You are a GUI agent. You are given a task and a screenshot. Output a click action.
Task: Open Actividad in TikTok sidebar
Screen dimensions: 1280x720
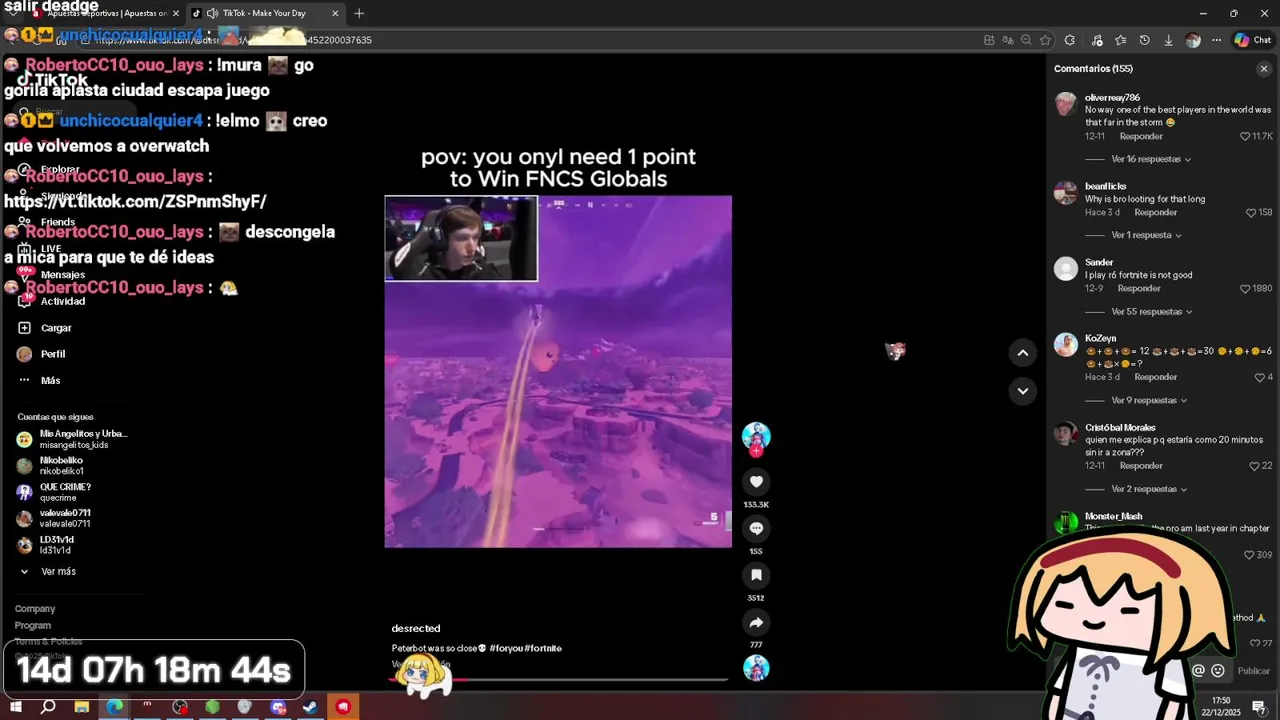point(51,301)
